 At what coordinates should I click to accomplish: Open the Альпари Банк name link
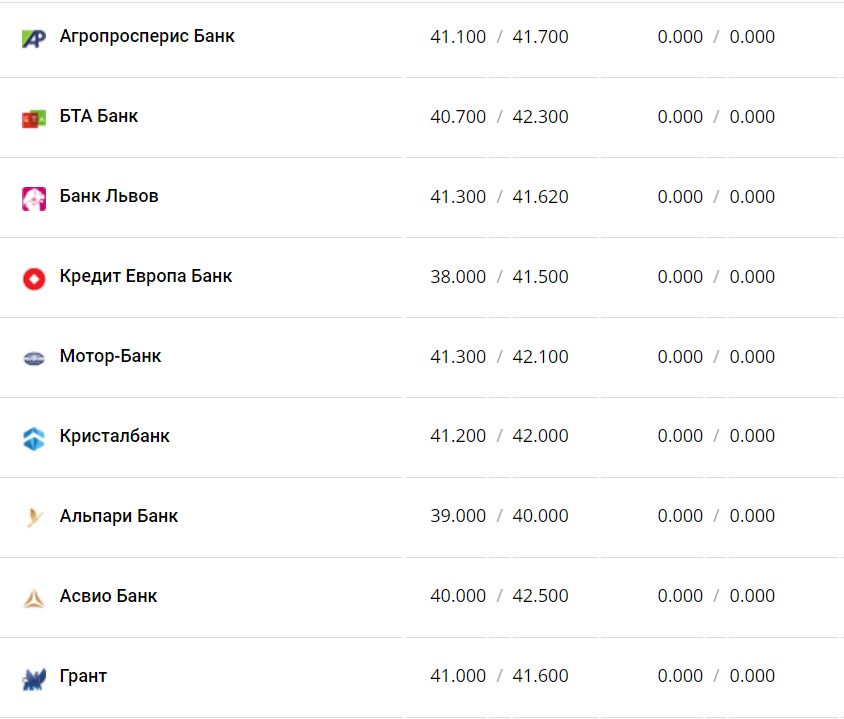click(x=119, y=516)
